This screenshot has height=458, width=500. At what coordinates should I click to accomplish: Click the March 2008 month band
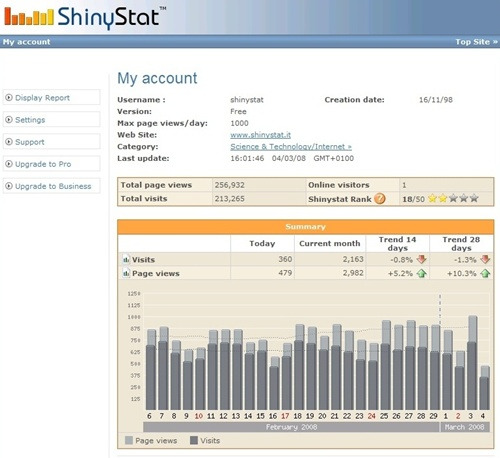(465, 427)
